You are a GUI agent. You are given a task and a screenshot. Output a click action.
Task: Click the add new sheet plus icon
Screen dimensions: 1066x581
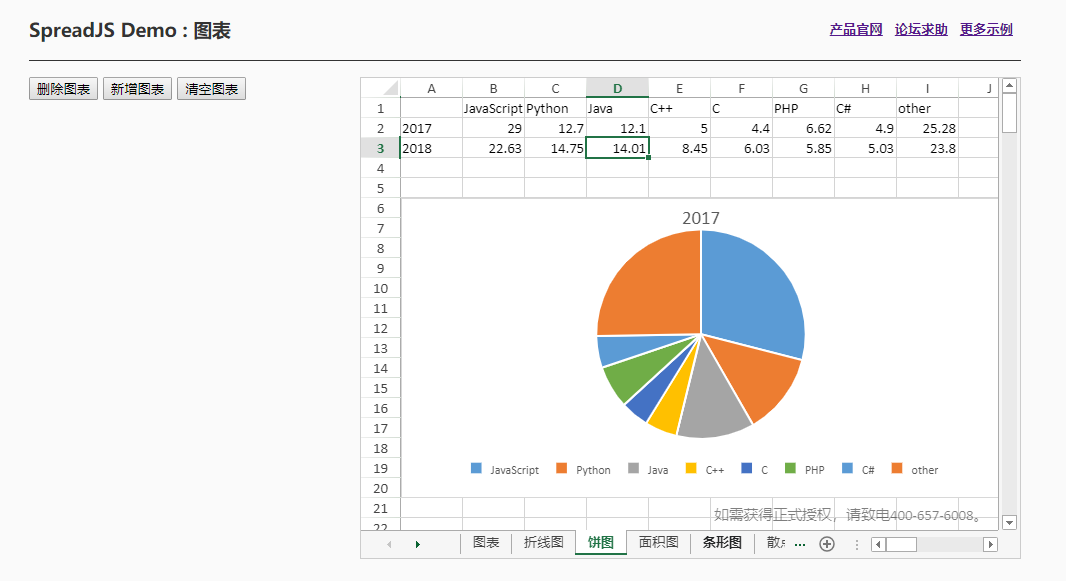[827, 544]
